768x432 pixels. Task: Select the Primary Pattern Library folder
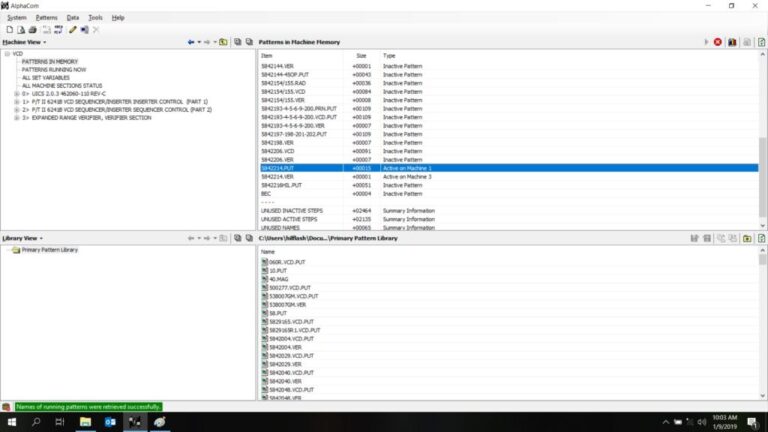(x=49, y=250)
